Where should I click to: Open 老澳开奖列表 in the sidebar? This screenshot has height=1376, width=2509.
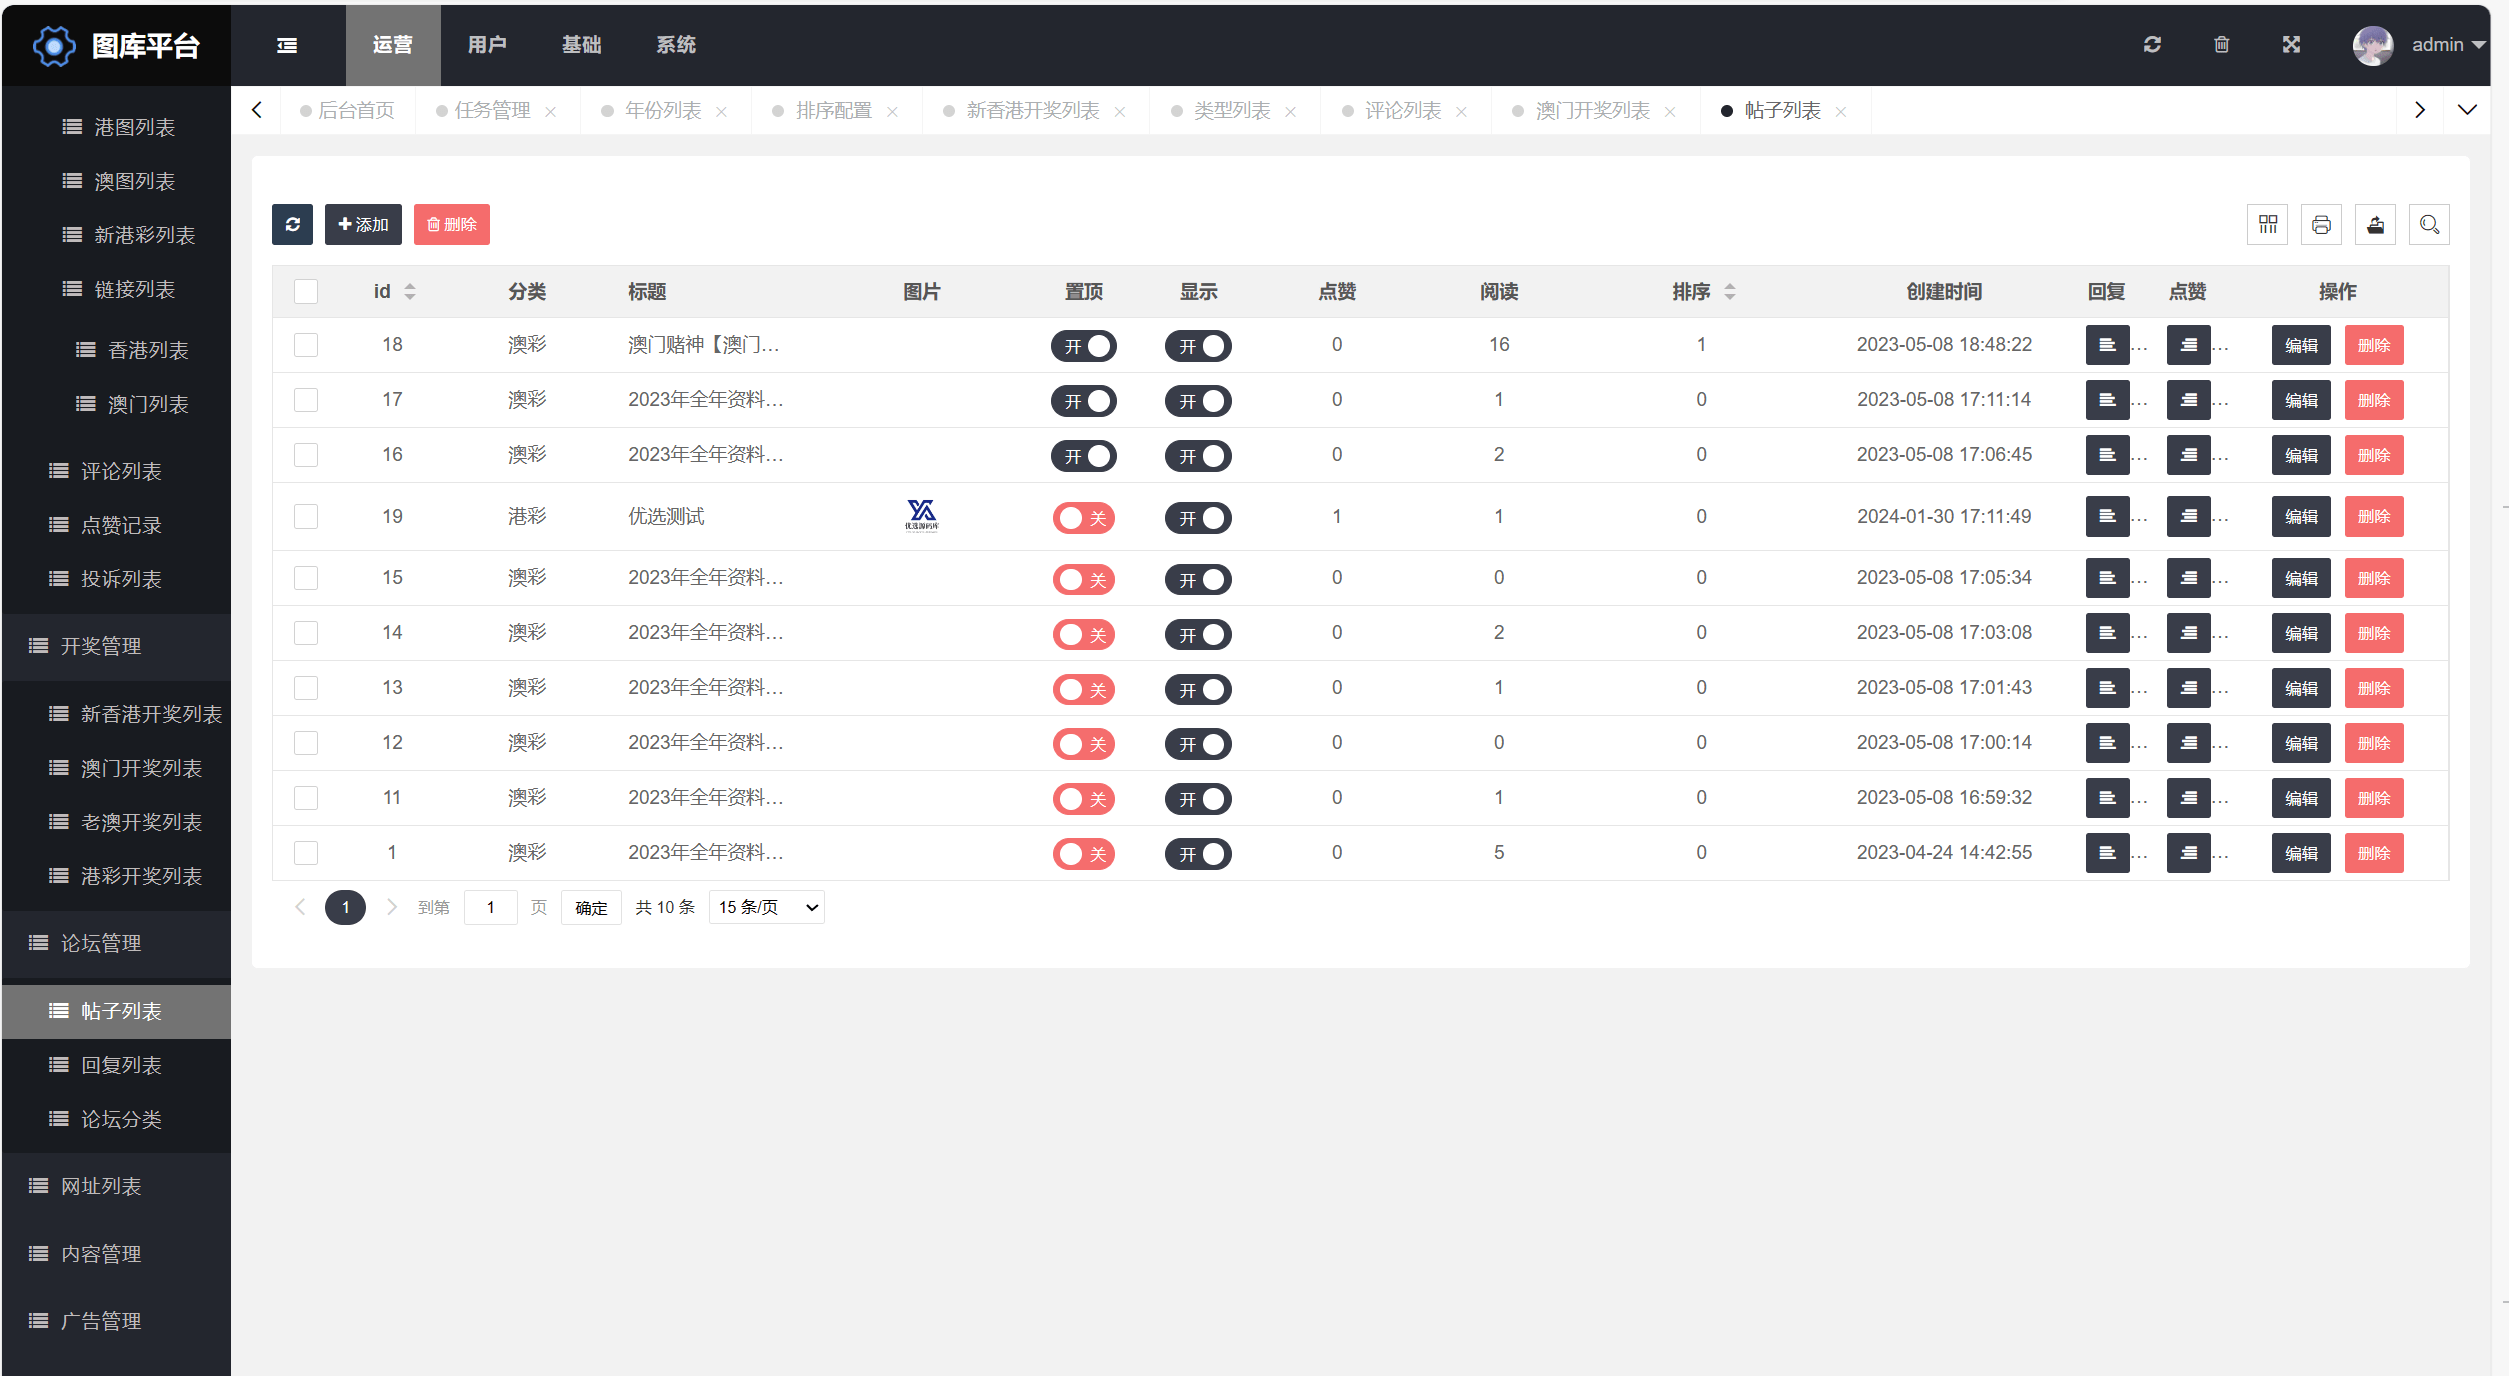pos(116,822)
